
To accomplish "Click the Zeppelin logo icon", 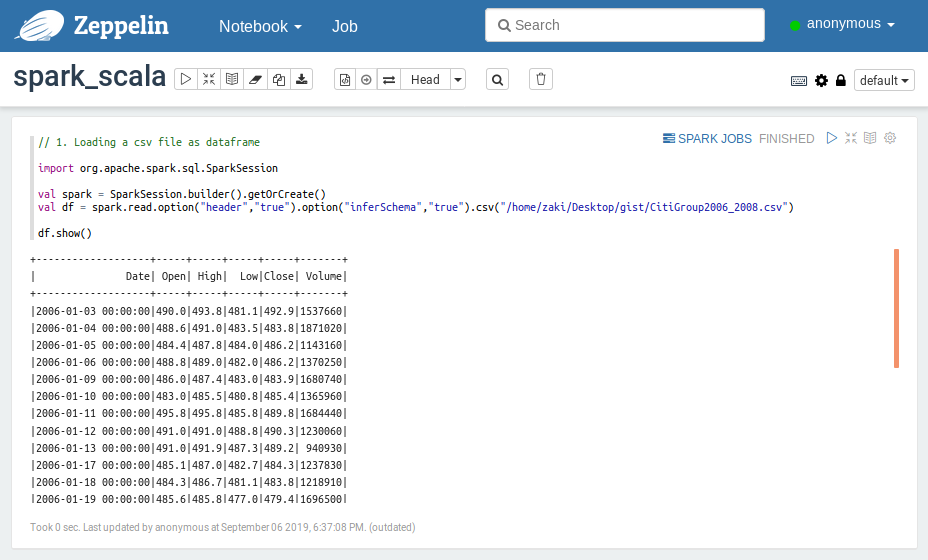I will (40, 25).
